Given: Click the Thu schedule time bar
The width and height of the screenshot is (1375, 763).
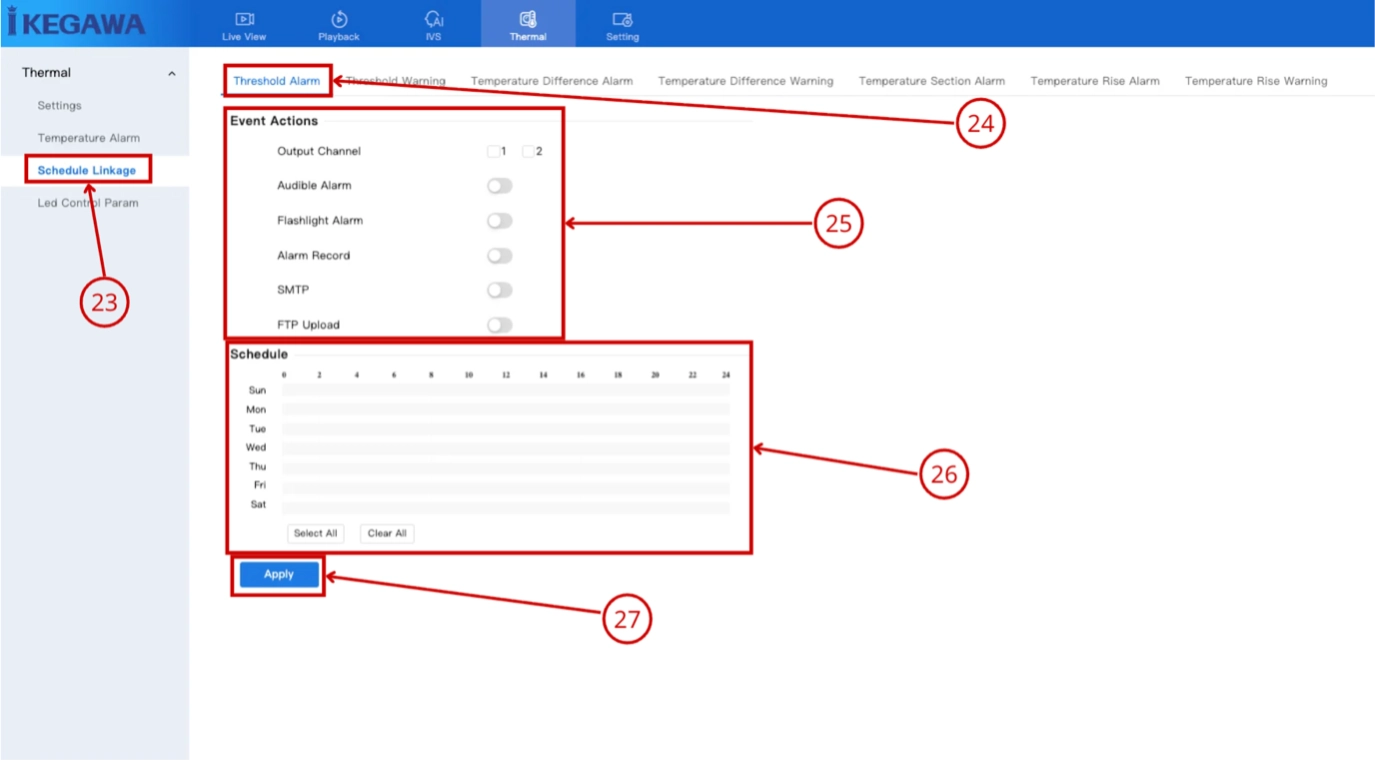Looking at the screenshot, I should 506,467.
